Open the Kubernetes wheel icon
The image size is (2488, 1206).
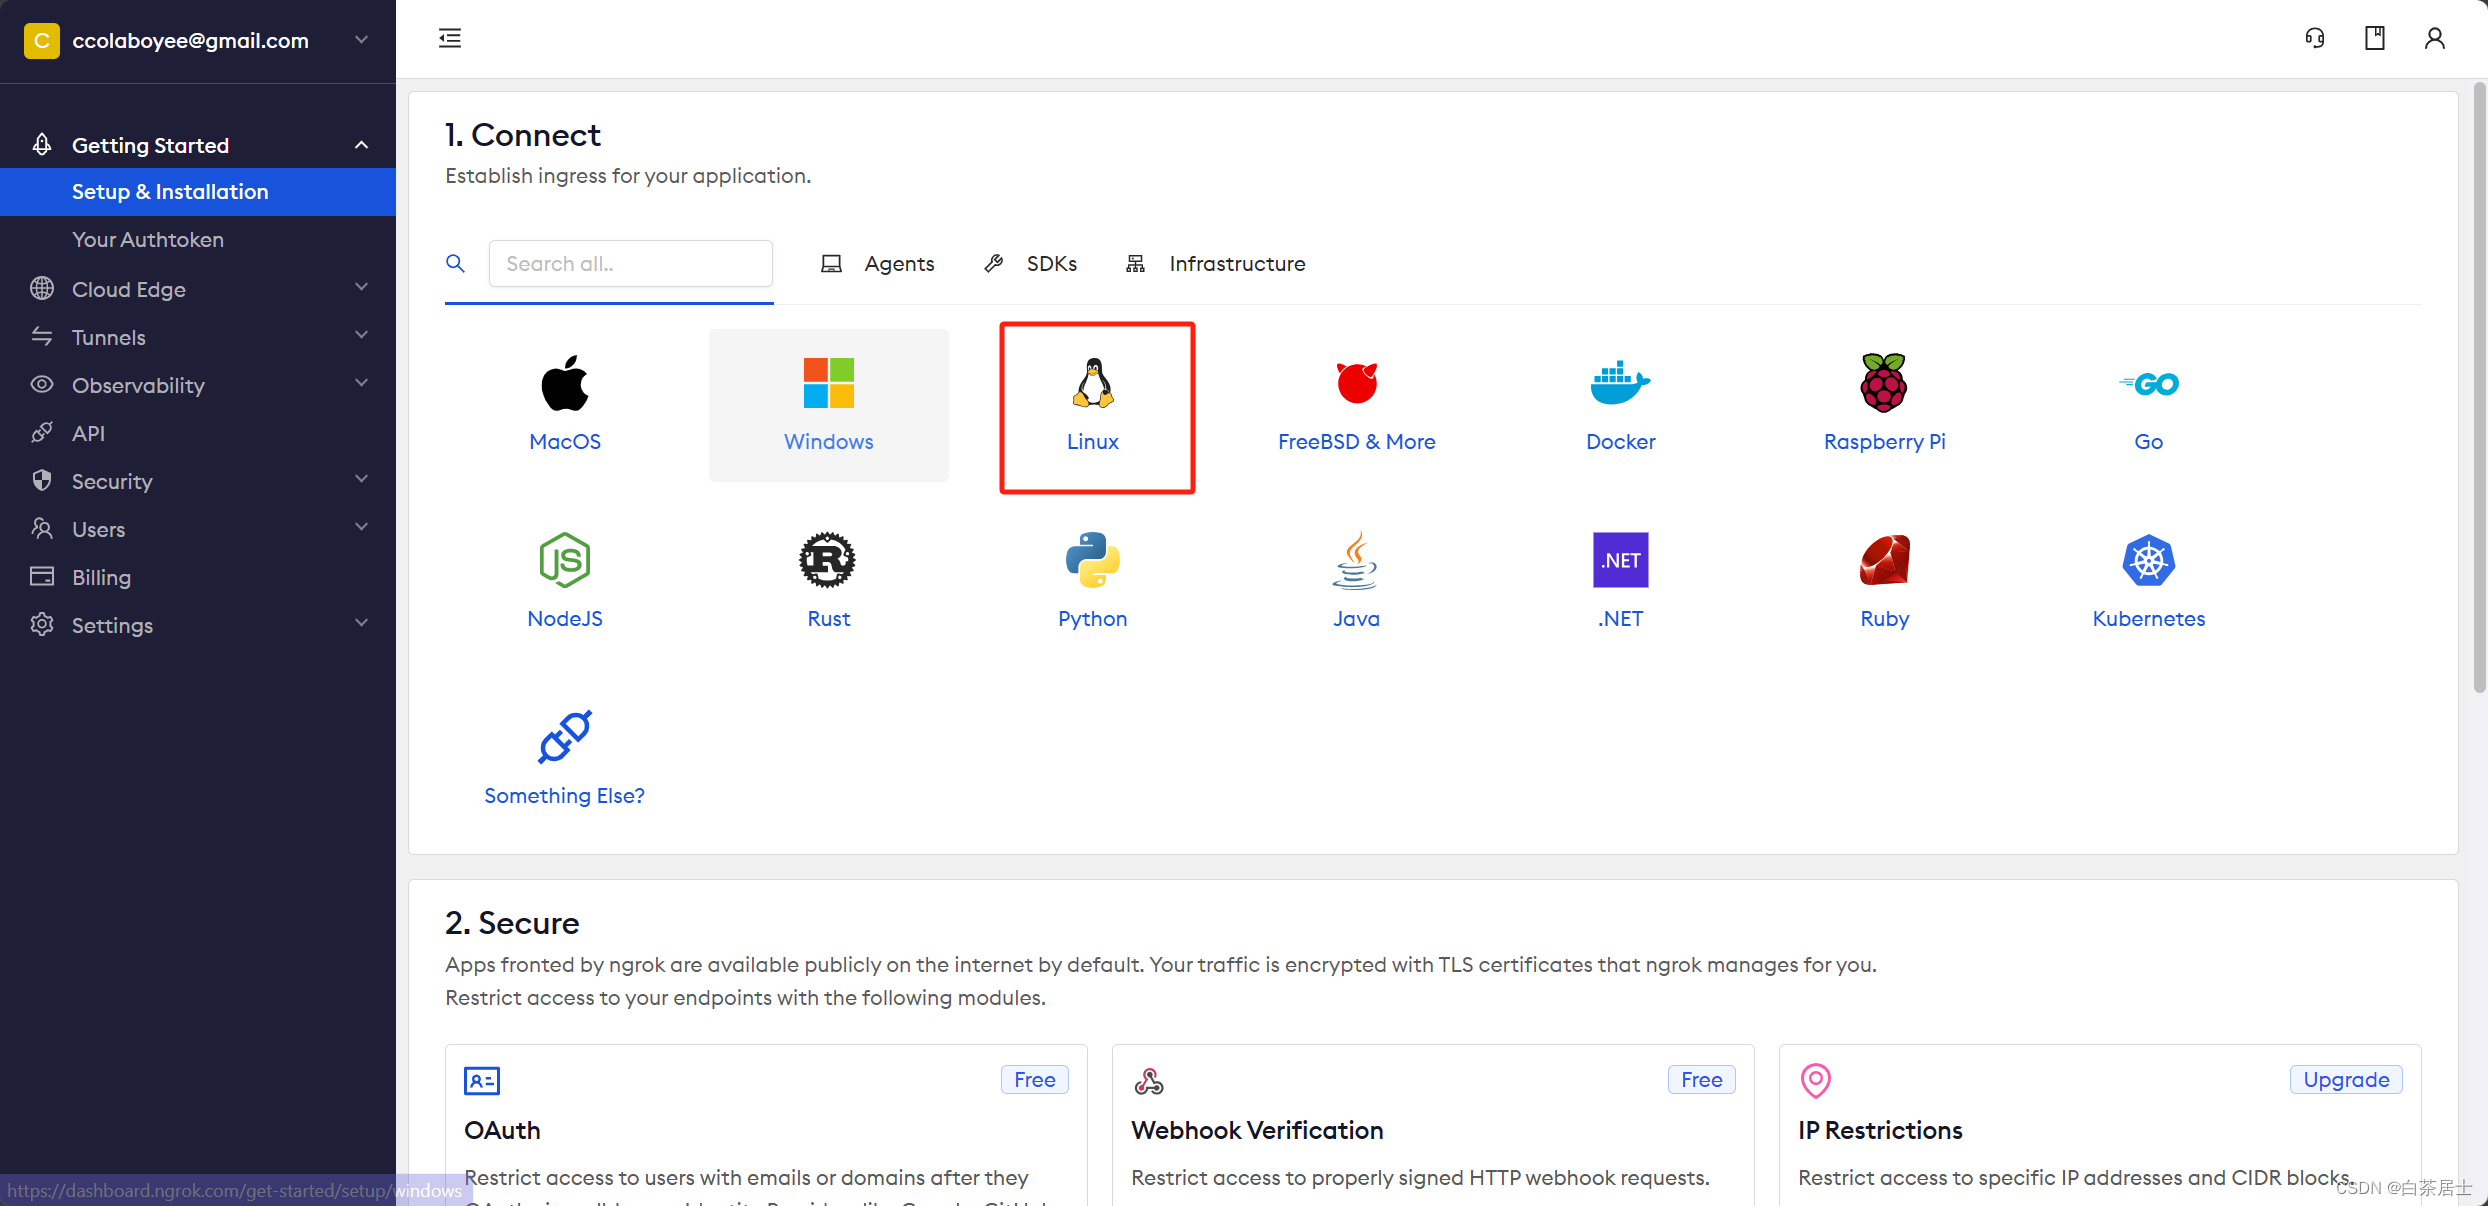coord(2148,560)
